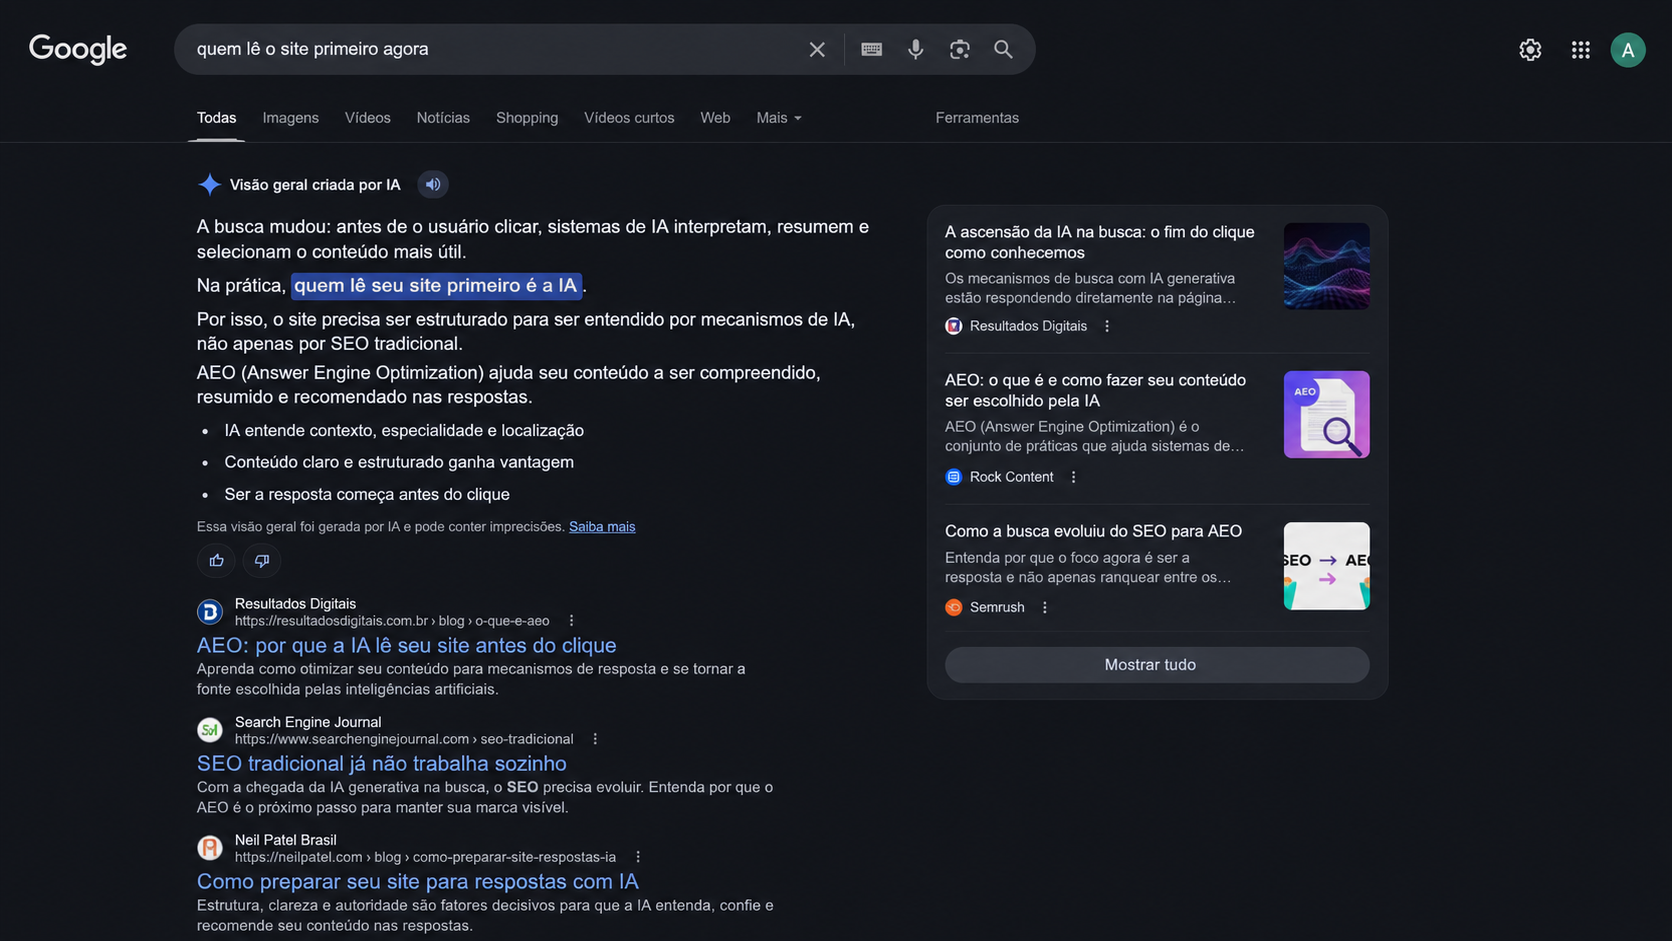Open more options for the neilpatel.com result
1672x941 pixels.
[x=638, y=857]
